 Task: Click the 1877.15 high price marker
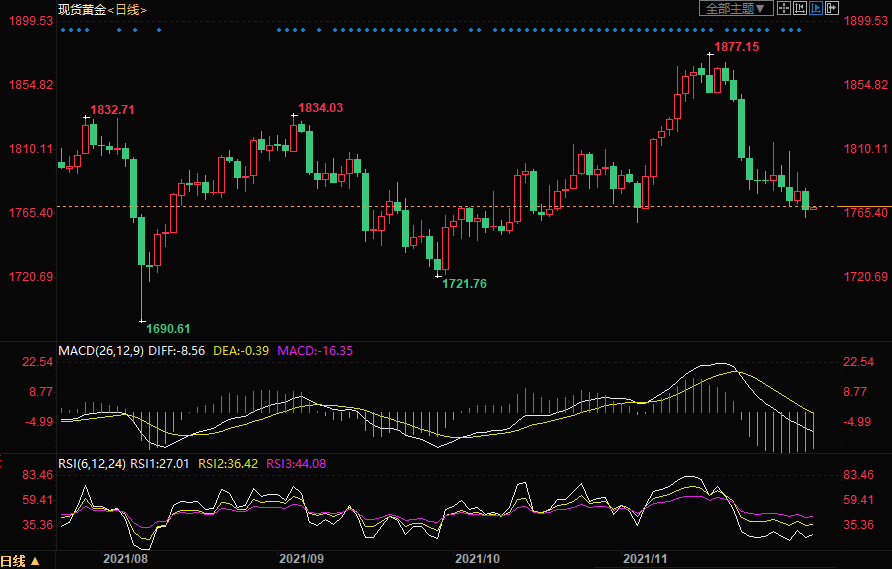coord(737,47)
